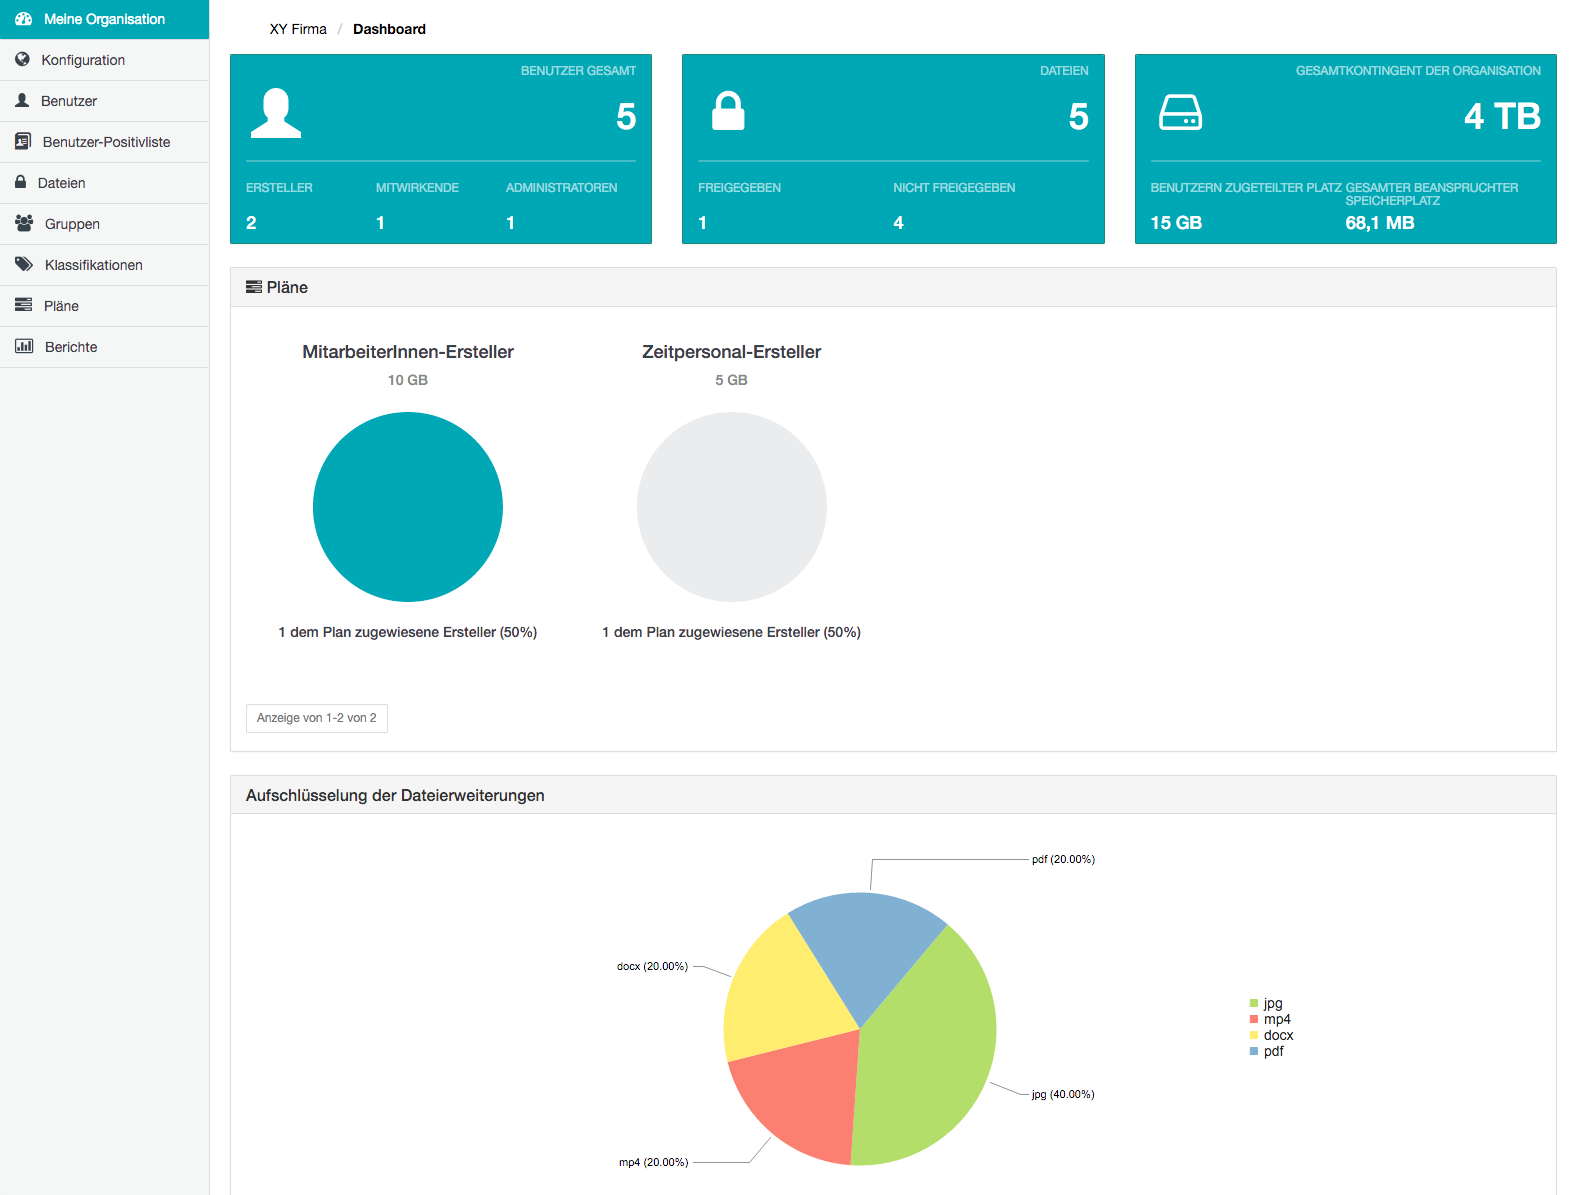
Task: Click the globe icon next to Konfiguration
Action: [x=22, y=60]
